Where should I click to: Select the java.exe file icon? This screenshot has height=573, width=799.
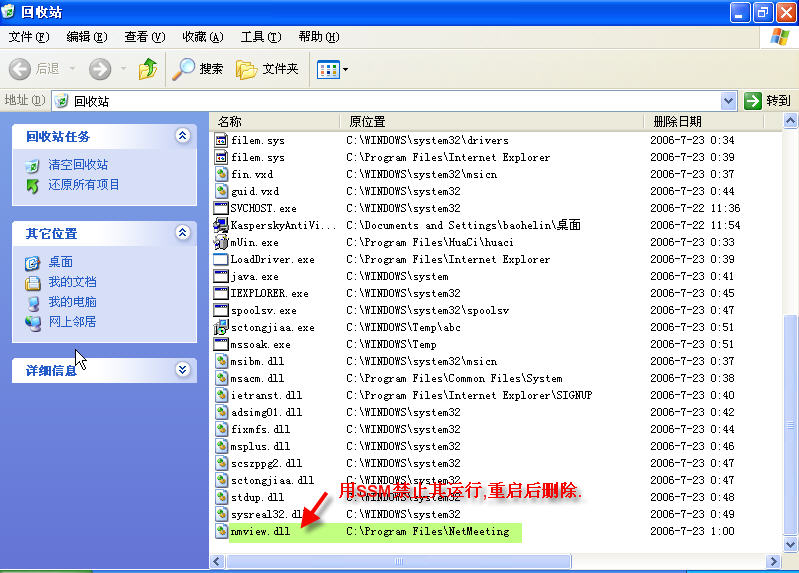point(221,276)
